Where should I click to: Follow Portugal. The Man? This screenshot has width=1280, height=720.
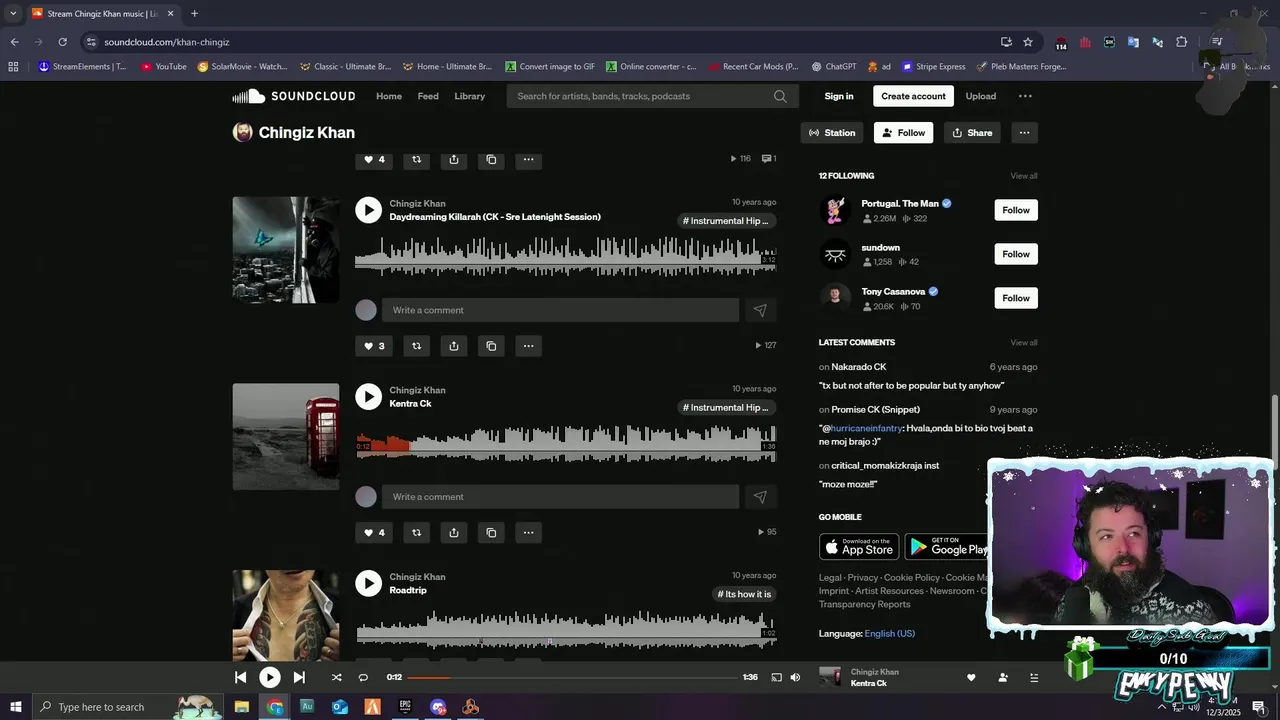[x=1016, y=210]
